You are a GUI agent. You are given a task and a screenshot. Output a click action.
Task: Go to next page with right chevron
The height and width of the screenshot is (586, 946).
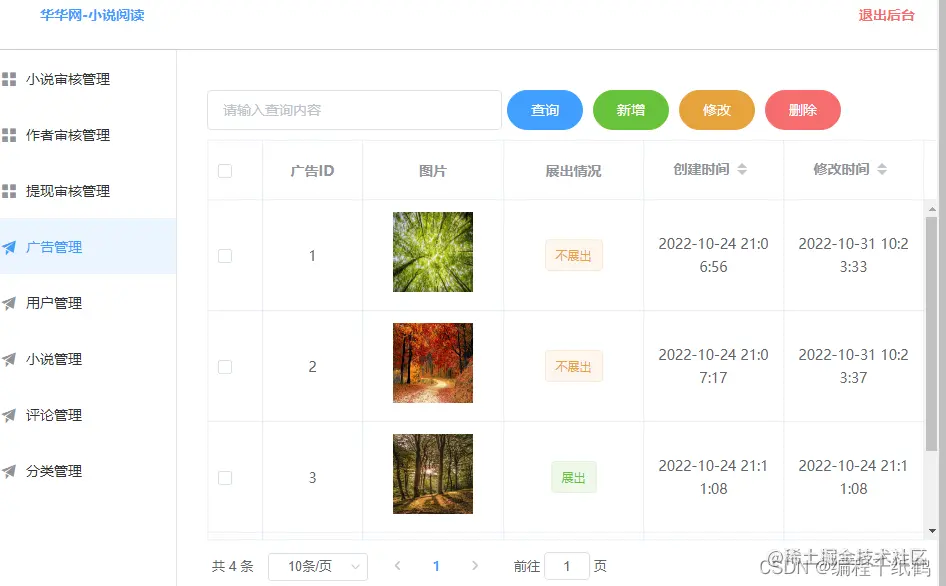(475, 565)
